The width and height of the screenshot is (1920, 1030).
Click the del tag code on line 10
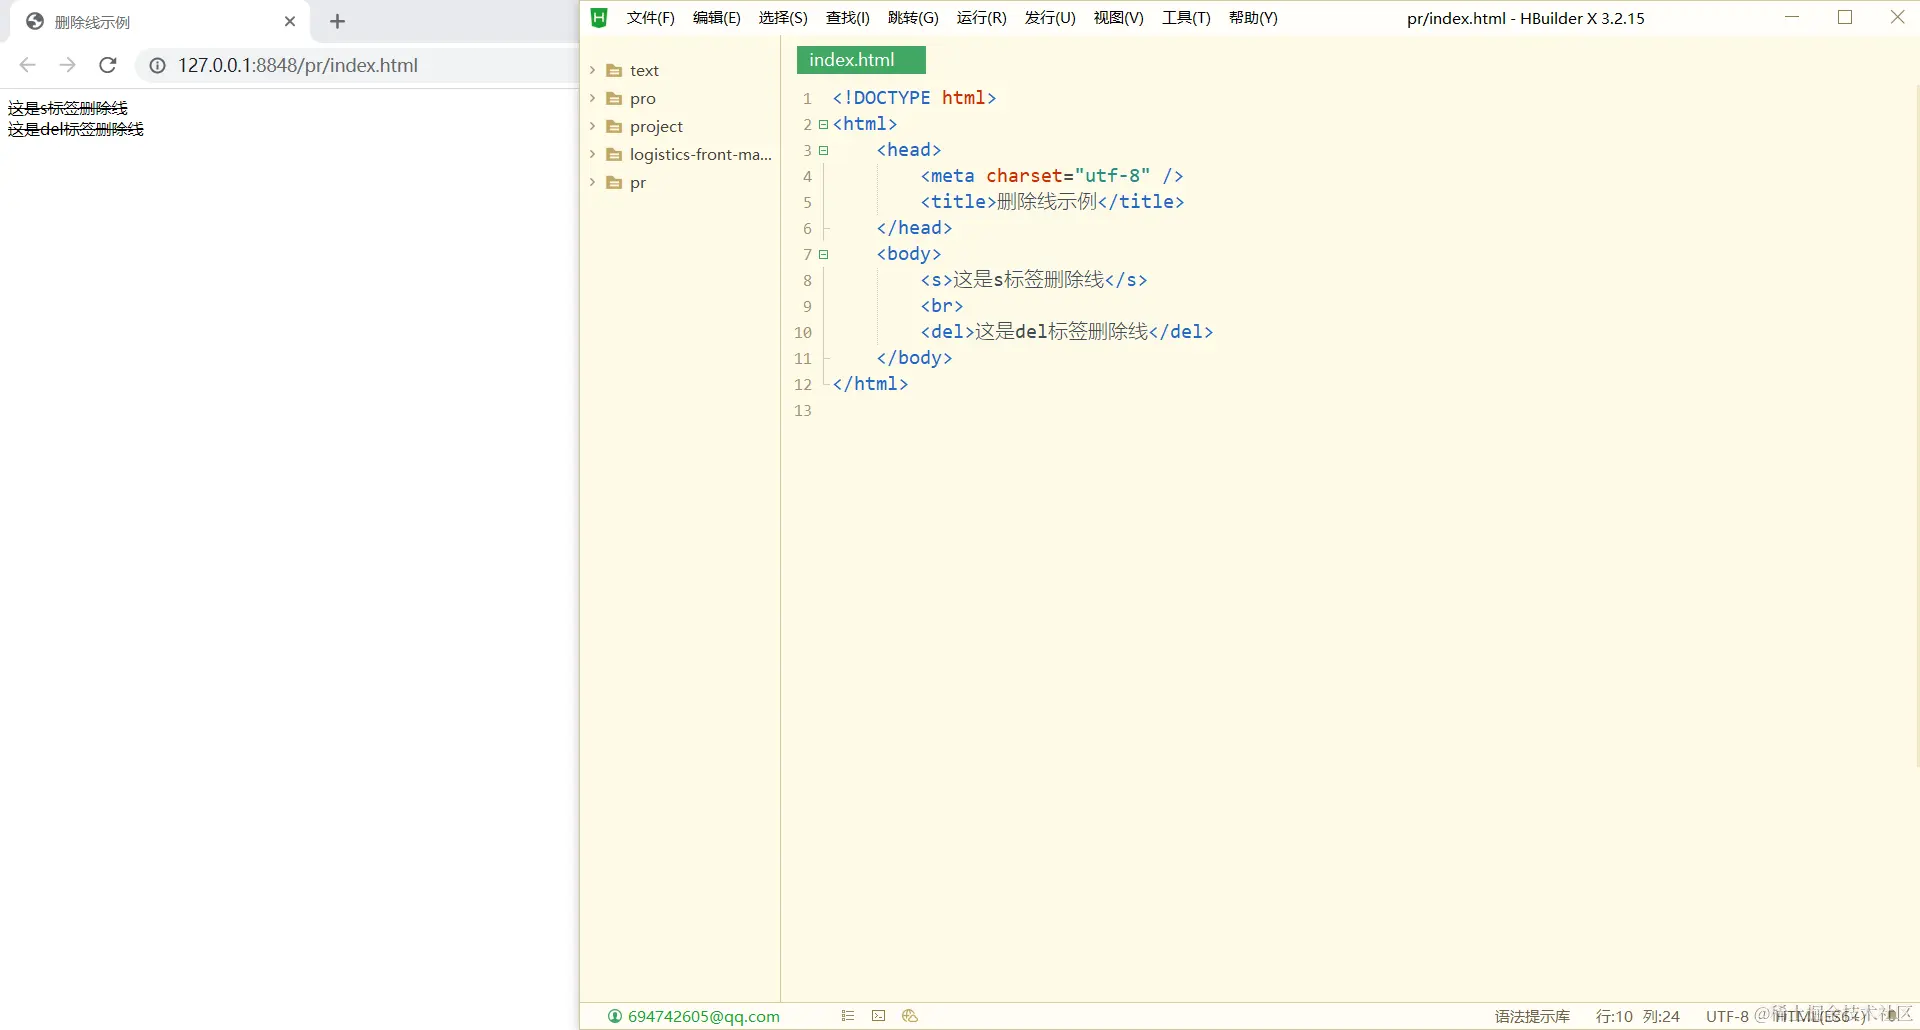[1067, 332]
